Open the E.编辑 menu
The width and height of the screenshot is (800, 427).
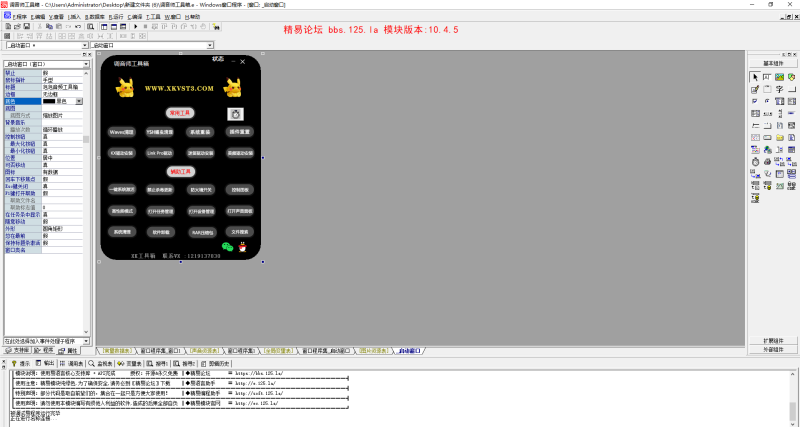click(38, 17)
